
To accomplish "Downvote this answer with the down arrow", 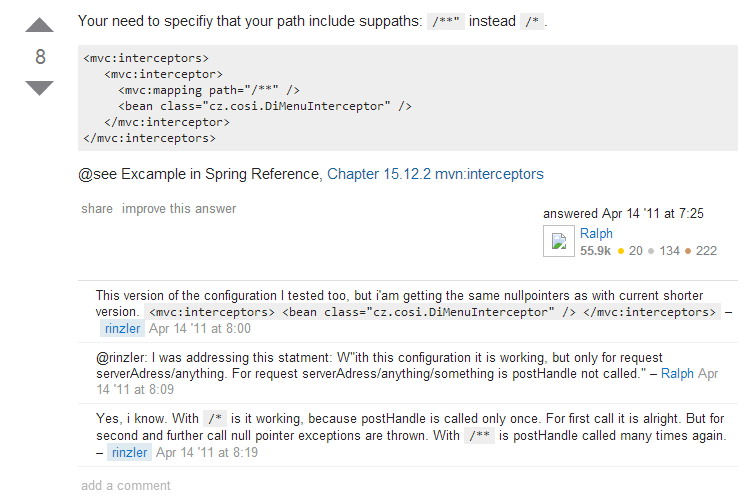I will tap(39, 88).
